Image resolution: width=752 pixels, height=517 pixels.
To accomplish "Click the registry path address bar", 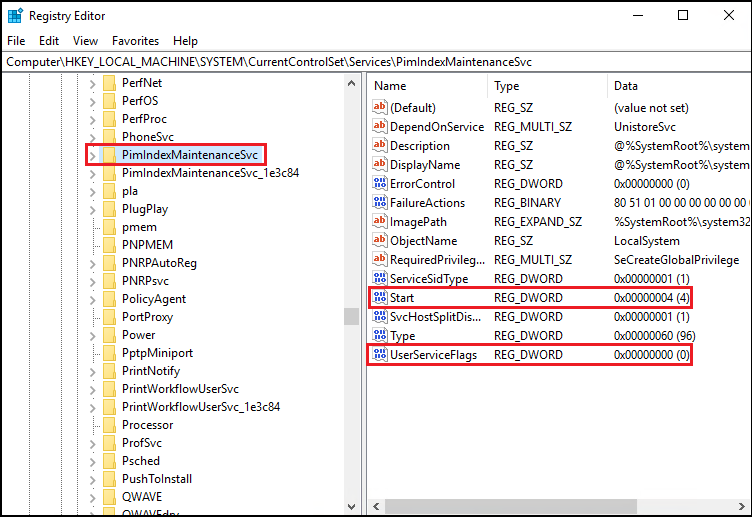I will (375, 61).
